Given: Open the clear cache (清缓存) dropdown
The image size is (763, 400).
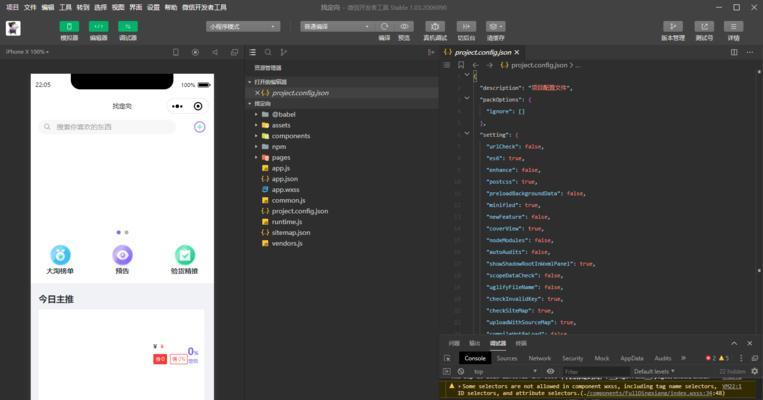Looking at the screenshot, I should point(495,26).
